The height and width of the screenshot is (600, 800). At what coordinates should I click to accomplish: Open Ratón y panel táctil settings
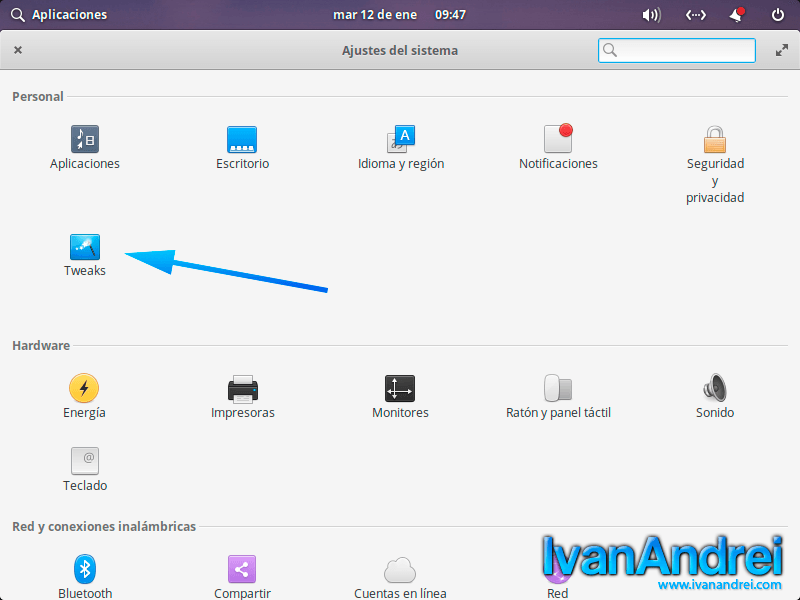click(558, 388)
